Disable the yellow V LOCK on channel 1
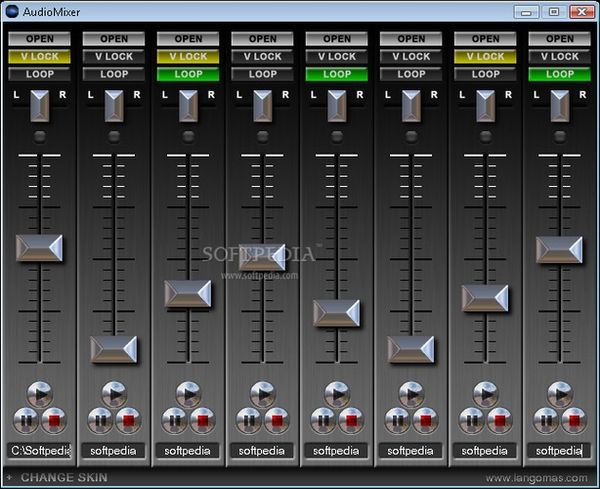 click(x=39, y=57)
